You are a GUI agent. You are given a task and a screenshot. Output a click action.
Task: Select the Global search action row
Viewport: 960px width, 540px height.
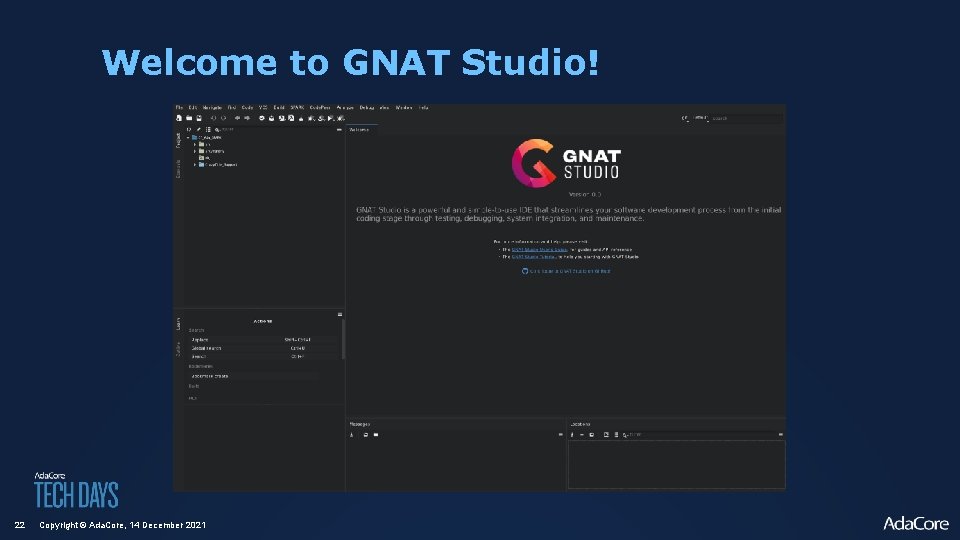pos(263,348)
